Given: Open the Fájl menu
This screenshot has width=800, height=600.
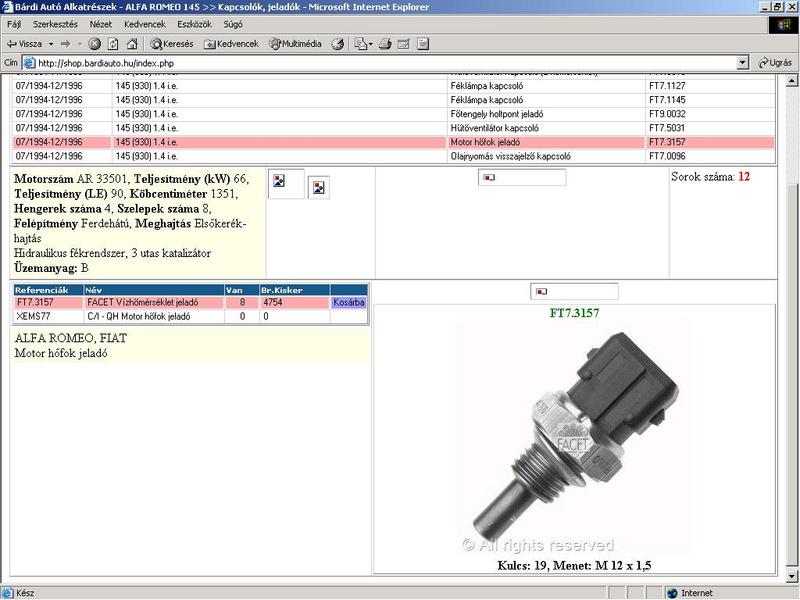Looking at the screenshot, I should click(x=15, y=23).
